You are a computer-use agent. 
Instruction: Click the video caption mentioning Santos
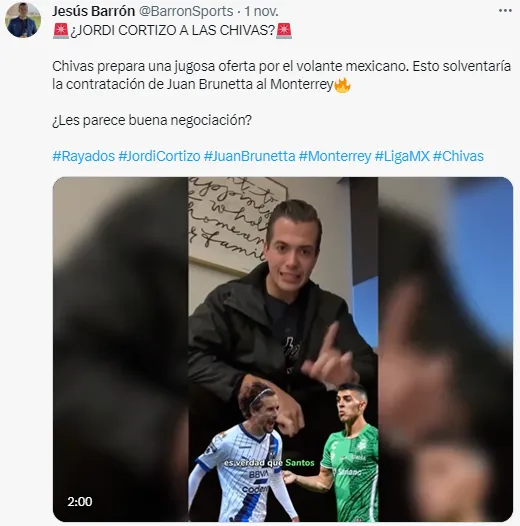(269, 463)
